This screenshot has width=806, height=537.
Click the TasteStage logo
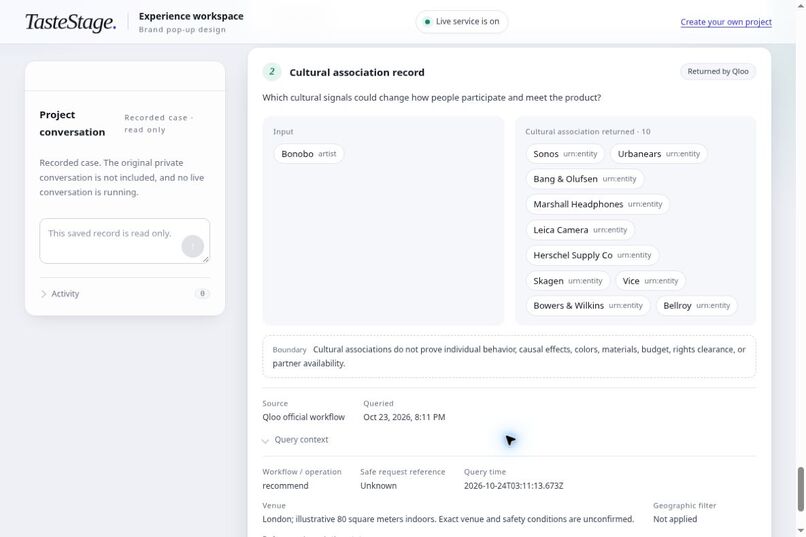70,22
